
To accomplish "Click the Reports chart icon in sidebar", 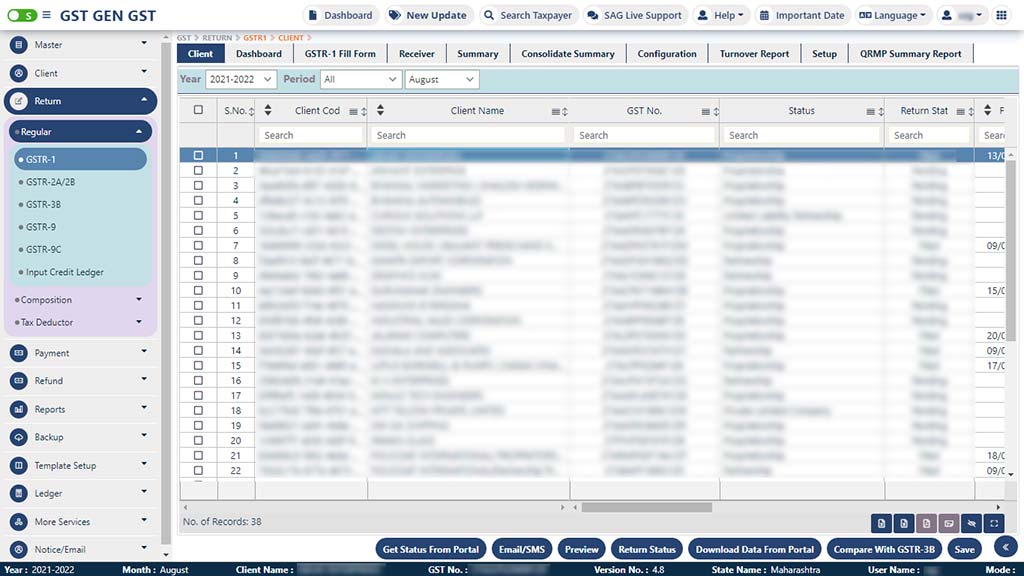I will [19, 409].
